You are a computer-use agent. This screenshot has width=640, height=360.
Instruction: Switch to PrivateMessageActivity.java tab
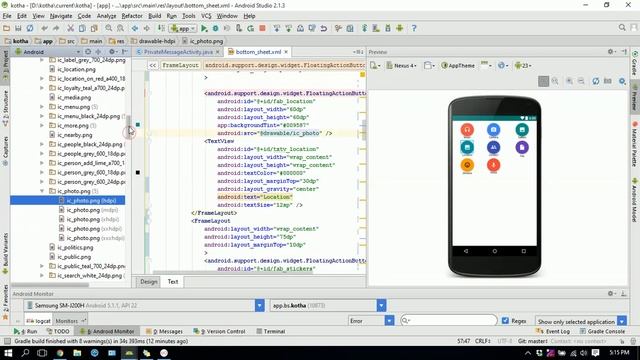178,52
